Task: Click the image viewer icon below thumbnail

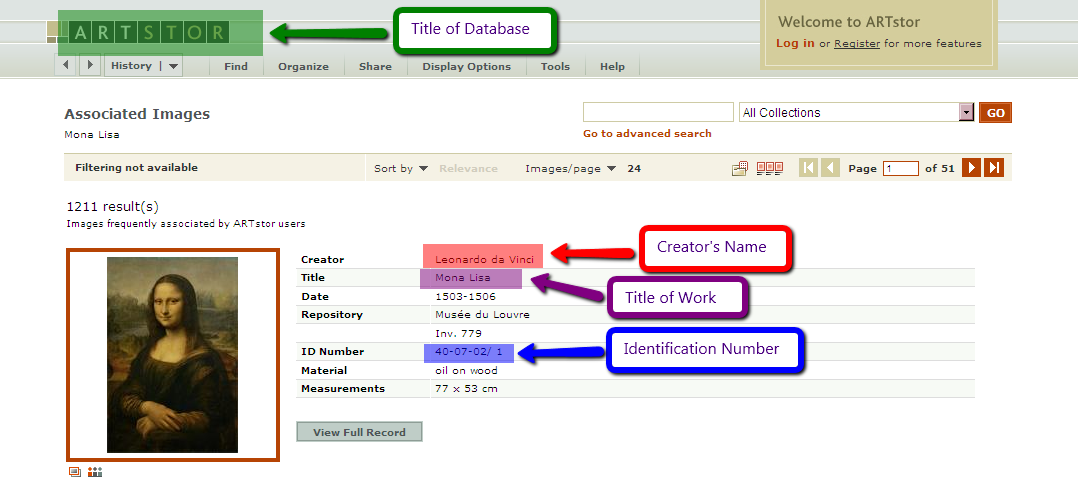Action: [x=75, y=472]
